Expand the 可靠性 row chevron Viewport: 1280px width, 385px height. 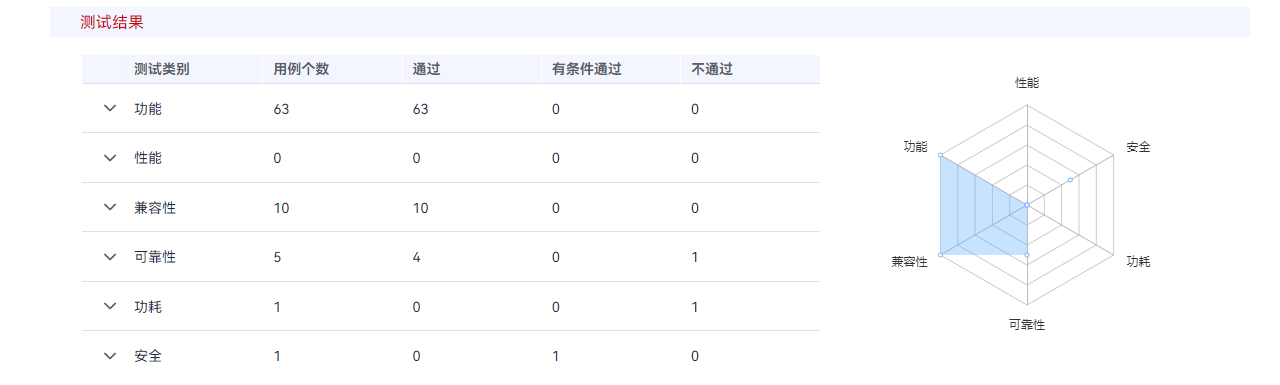tap(110, 257)
